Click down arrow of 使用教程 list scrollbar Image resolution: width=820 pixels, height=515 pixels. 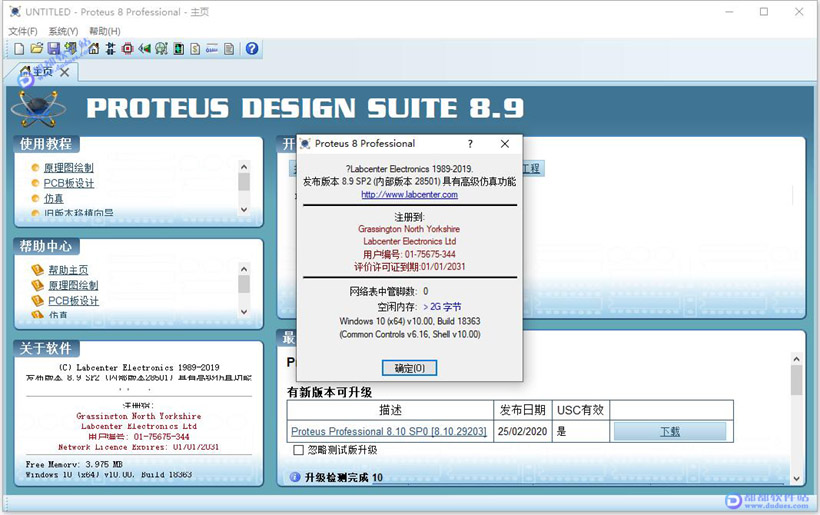(x=244, y=209)
